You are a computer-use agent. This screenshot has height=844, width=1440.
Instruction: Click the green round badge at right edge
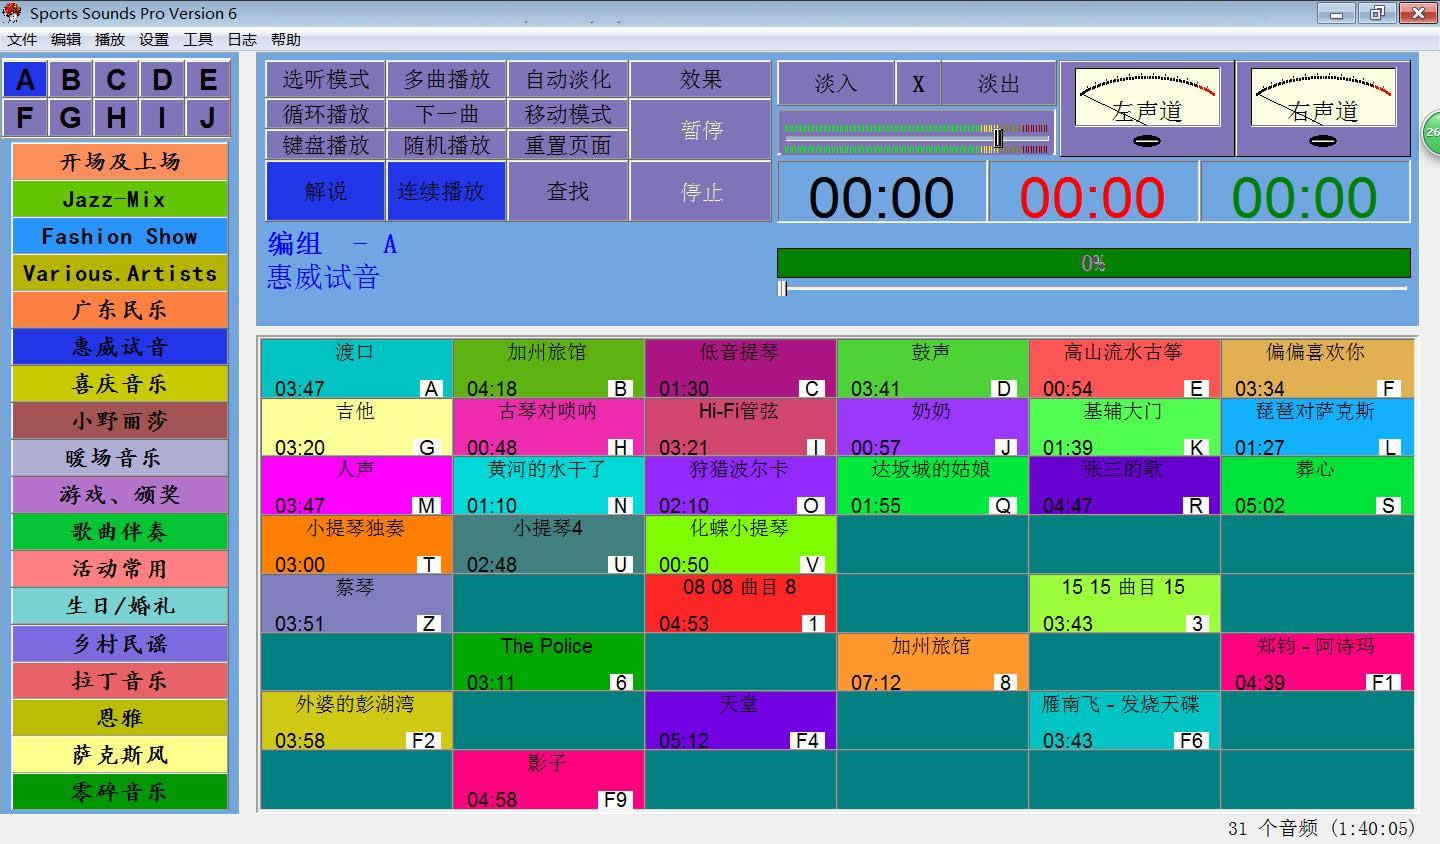point(1431,132)
